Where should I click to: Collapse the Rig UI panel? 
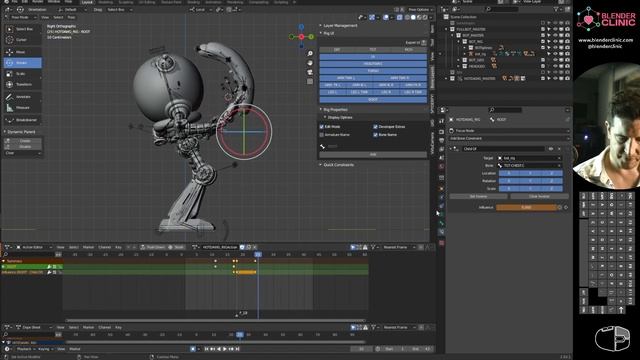coord(321,33)
